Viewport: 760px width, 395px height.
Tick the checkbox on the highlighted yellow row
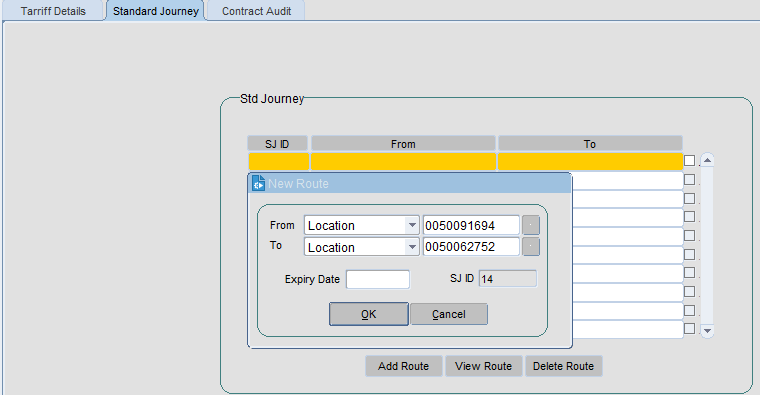689,160
